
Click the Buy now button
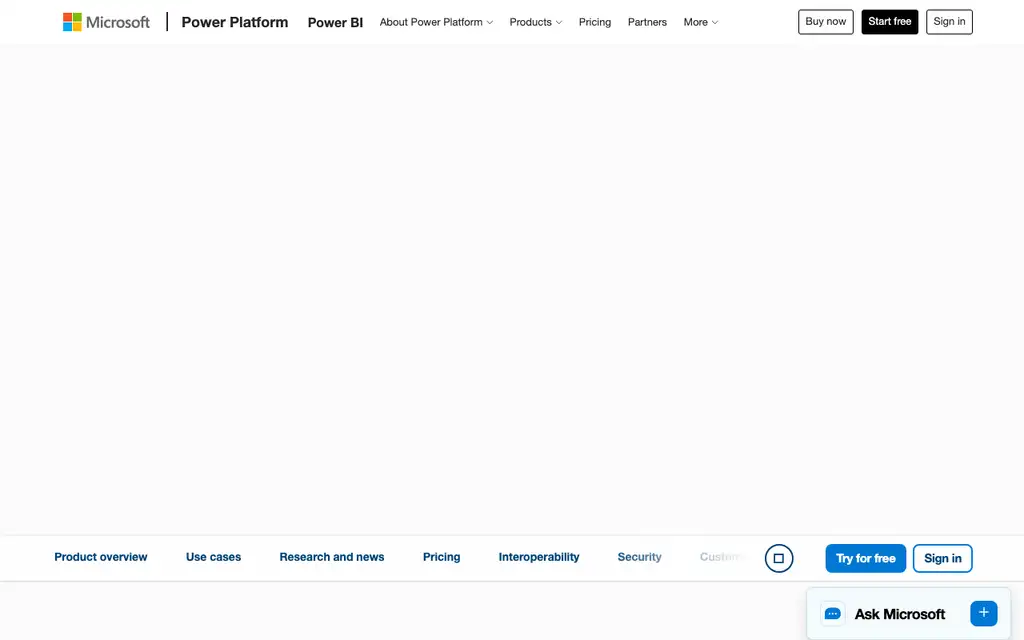[825, 22]
